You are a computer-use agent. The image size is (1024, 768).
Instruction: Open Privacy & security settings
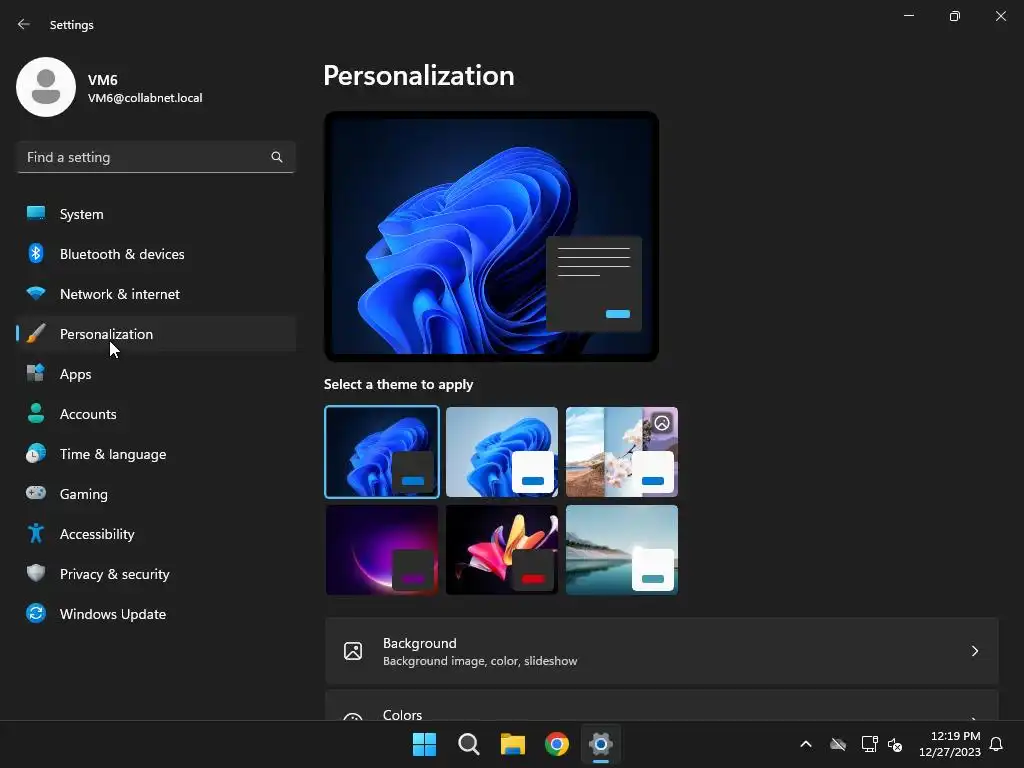point(156,574)
